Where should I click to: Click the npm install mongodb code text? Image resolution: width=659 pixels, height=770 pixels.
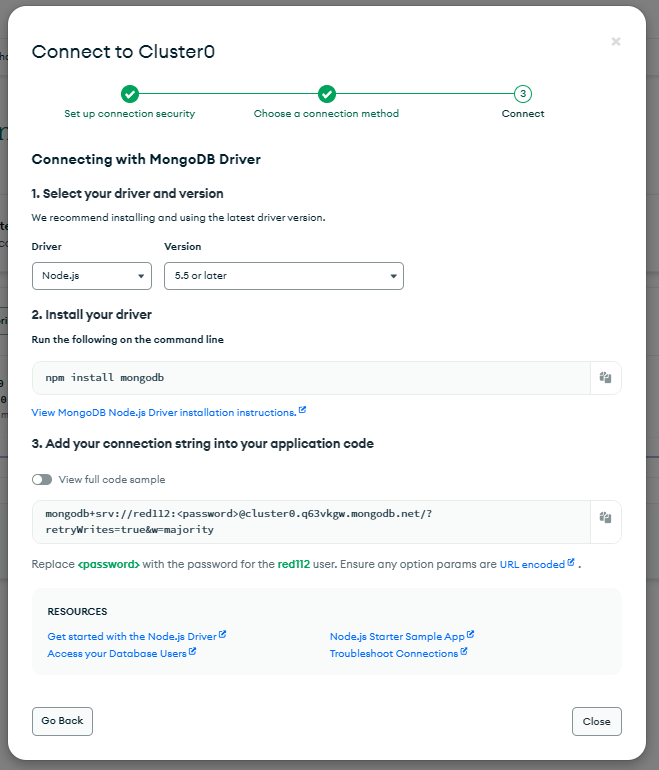point(105,378)
